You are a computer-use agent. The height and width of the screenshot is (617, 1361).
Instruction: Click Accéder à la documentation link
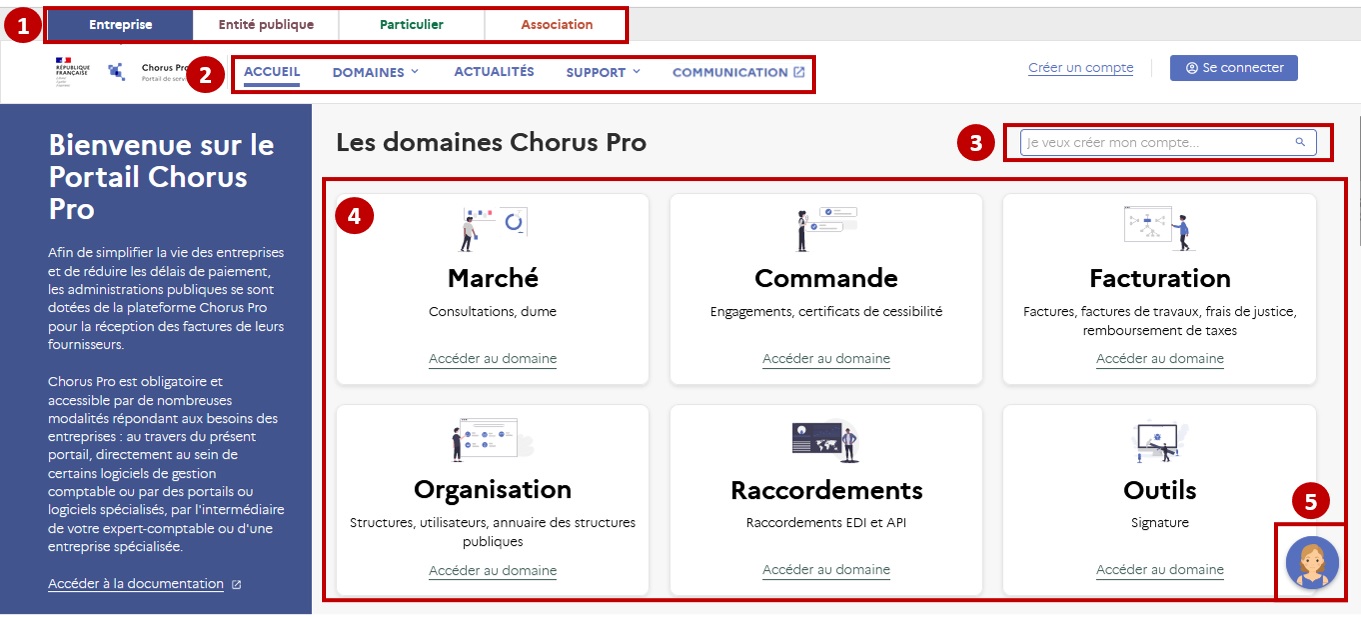pyautogui.click(x=135, y=583)
